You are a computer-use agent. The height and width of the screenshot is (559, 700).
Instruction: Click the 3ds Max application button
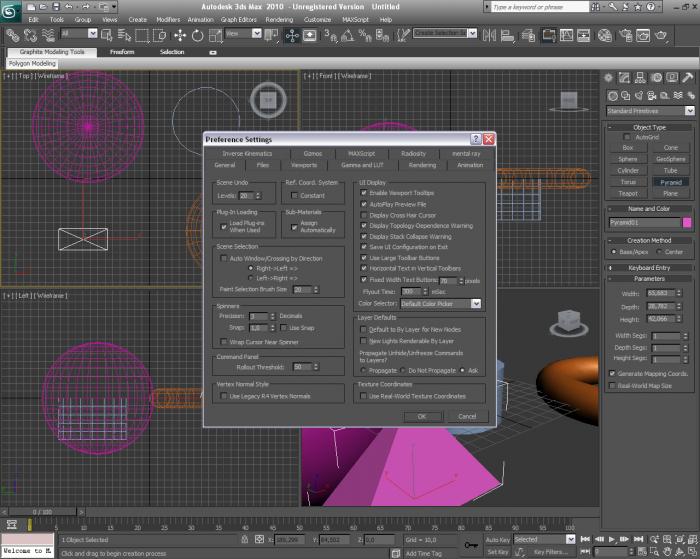click(10, 11)
